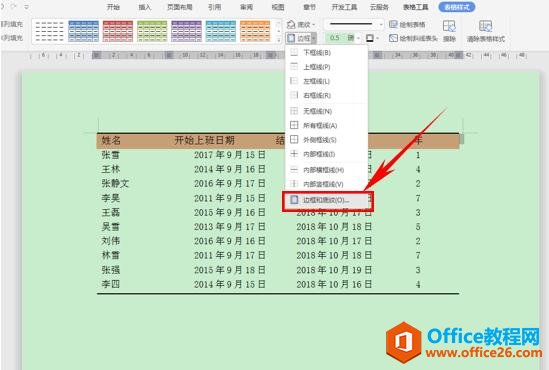Image resolution: width=549 pixels, height=370 pixels.
Task: Apply the orange table style
Action: (x=255, y=31)
